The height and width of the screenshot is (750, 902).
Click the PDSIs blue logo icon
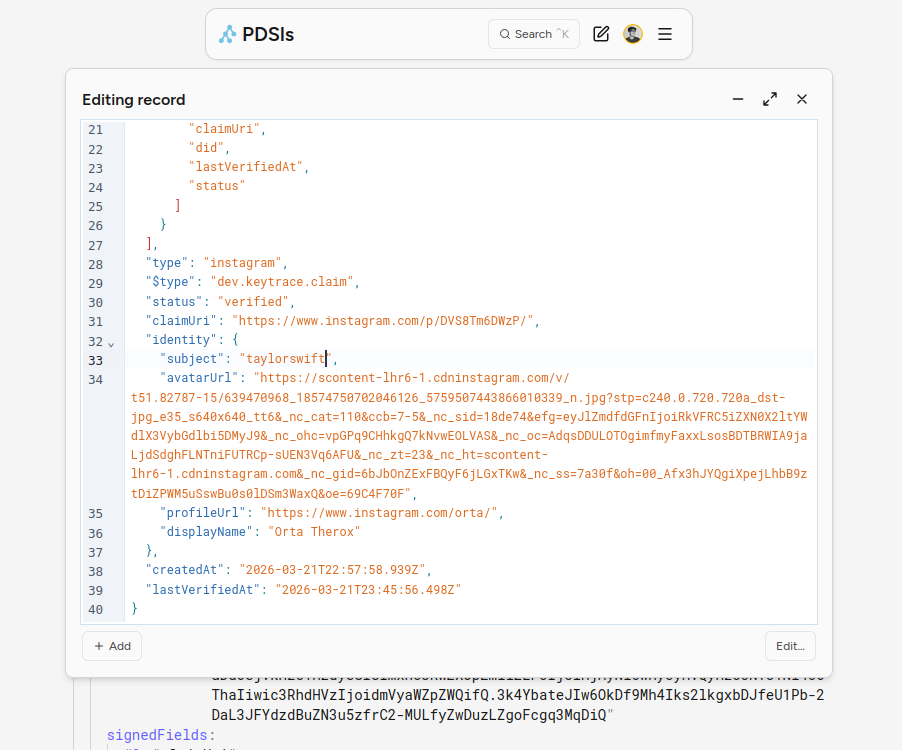pos(228,33)
